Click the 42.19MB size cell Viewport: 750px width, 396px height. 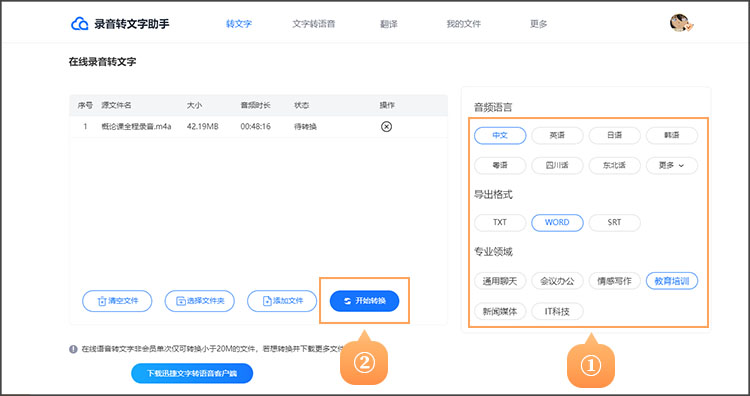point(202,127)
